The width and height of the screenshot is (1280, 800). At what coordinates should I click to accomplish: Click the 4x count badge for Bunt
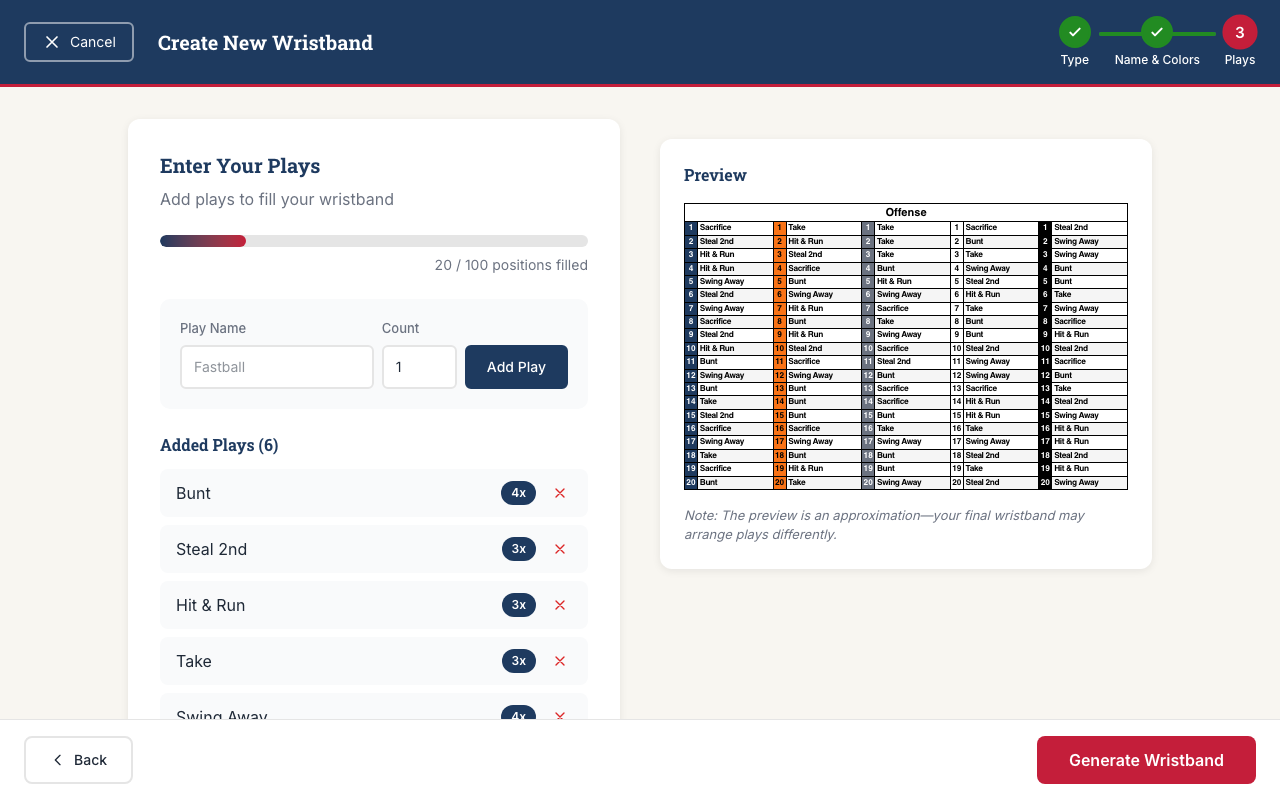[x=519, y=493]
